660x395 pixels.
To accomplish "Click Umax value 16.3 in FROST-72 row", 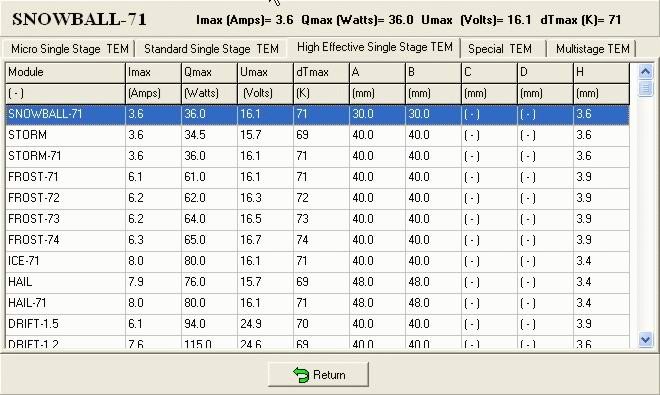I will tap(251, 198).
